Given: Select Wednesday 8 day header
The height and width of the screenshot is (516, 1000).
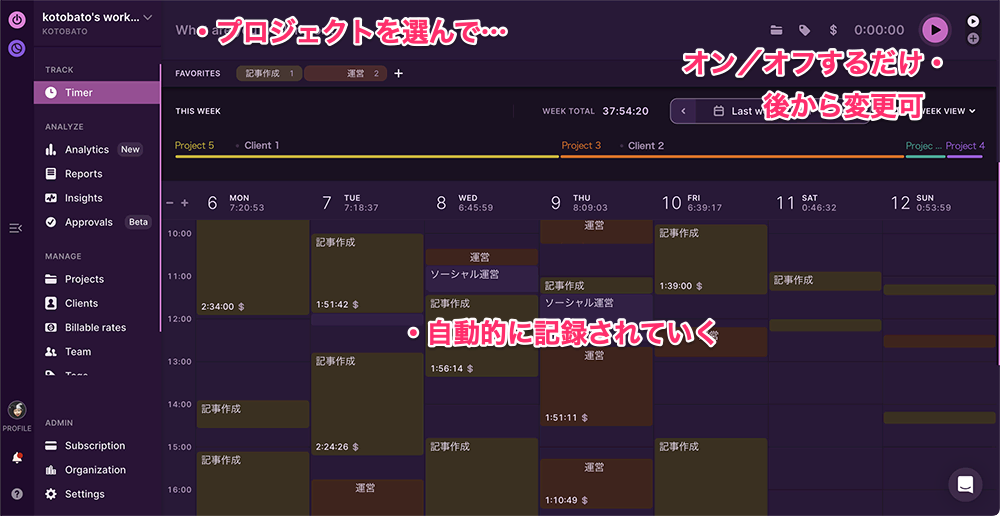Looking at the screenshot, I should [465, 203].
